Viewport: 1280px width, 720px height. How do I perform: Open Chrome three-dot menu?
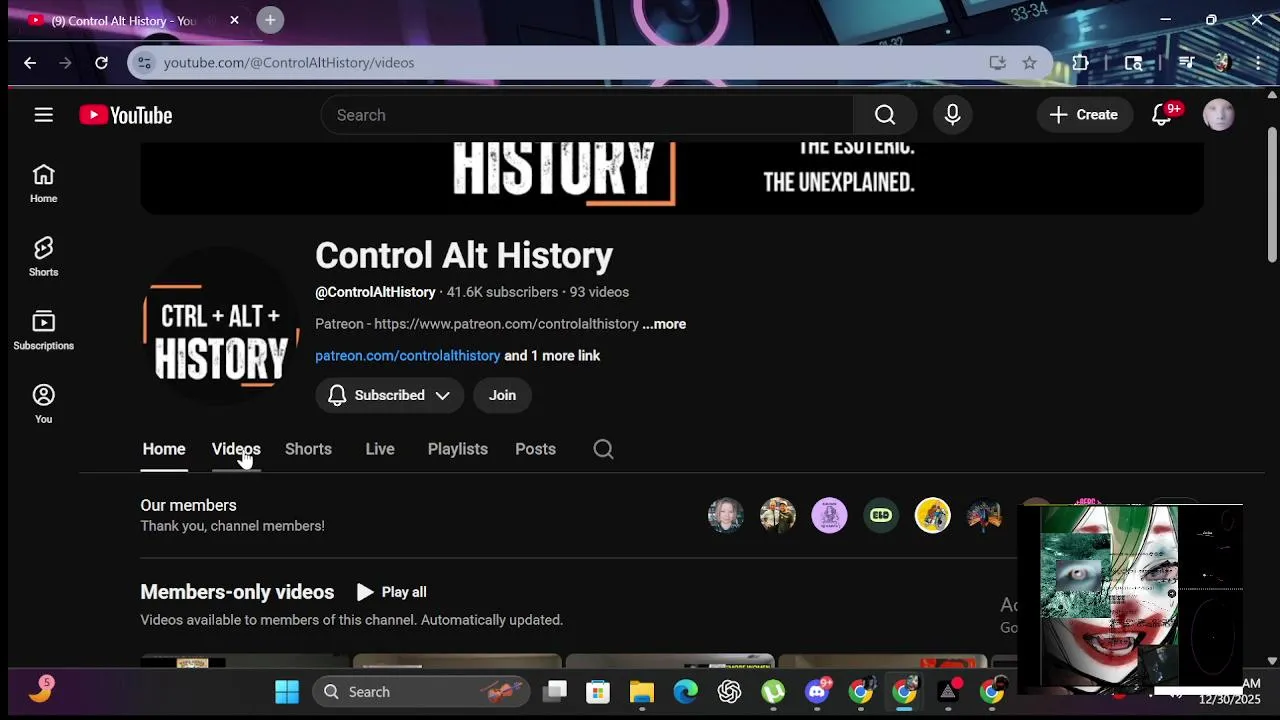click(1258, 62)
